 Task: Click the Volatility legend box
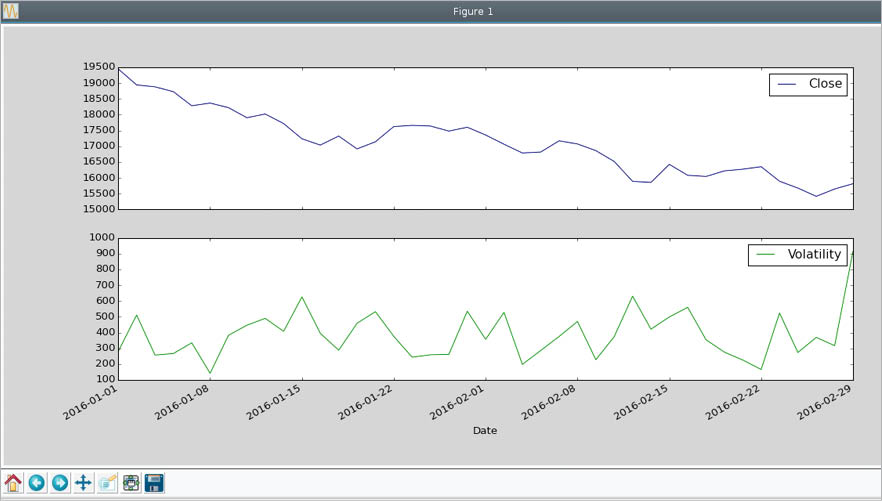coord(798,255)
